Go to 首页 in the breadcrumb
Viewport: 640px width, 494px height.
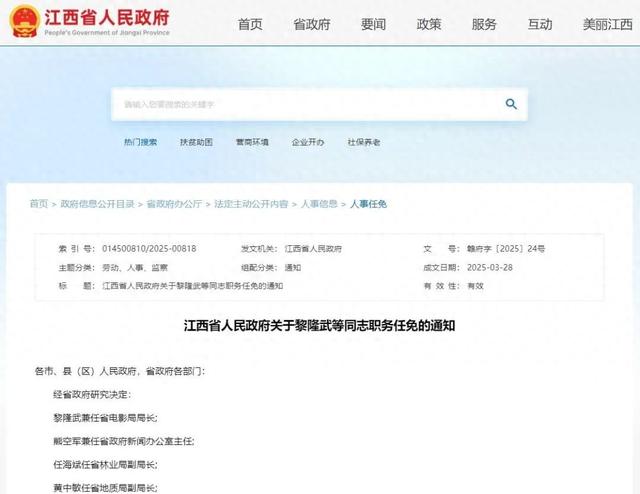point(38,203)
